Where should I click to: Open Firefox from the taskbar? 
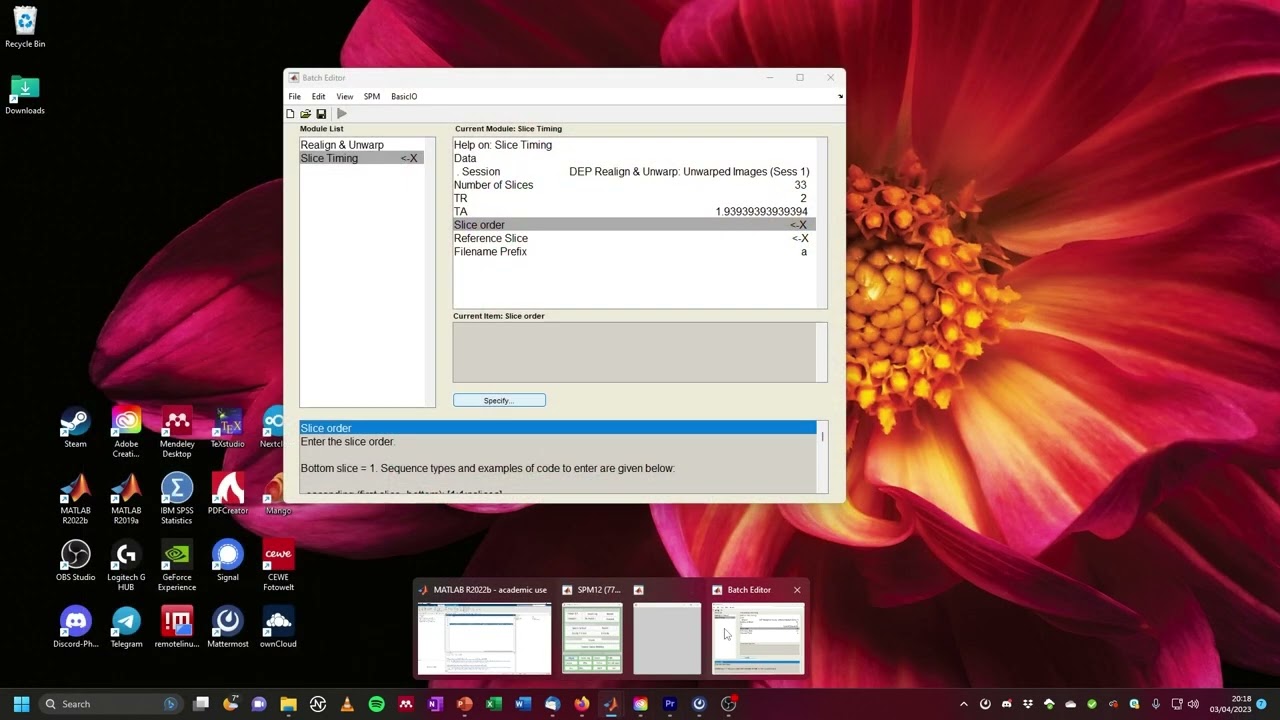[x=581, y=704]
